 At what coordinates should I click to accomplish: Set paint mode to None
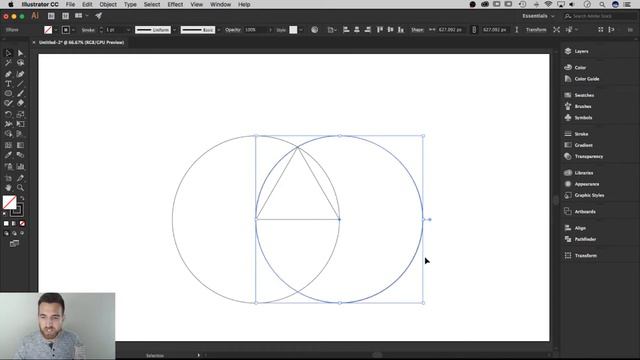(x=22, y=223)
